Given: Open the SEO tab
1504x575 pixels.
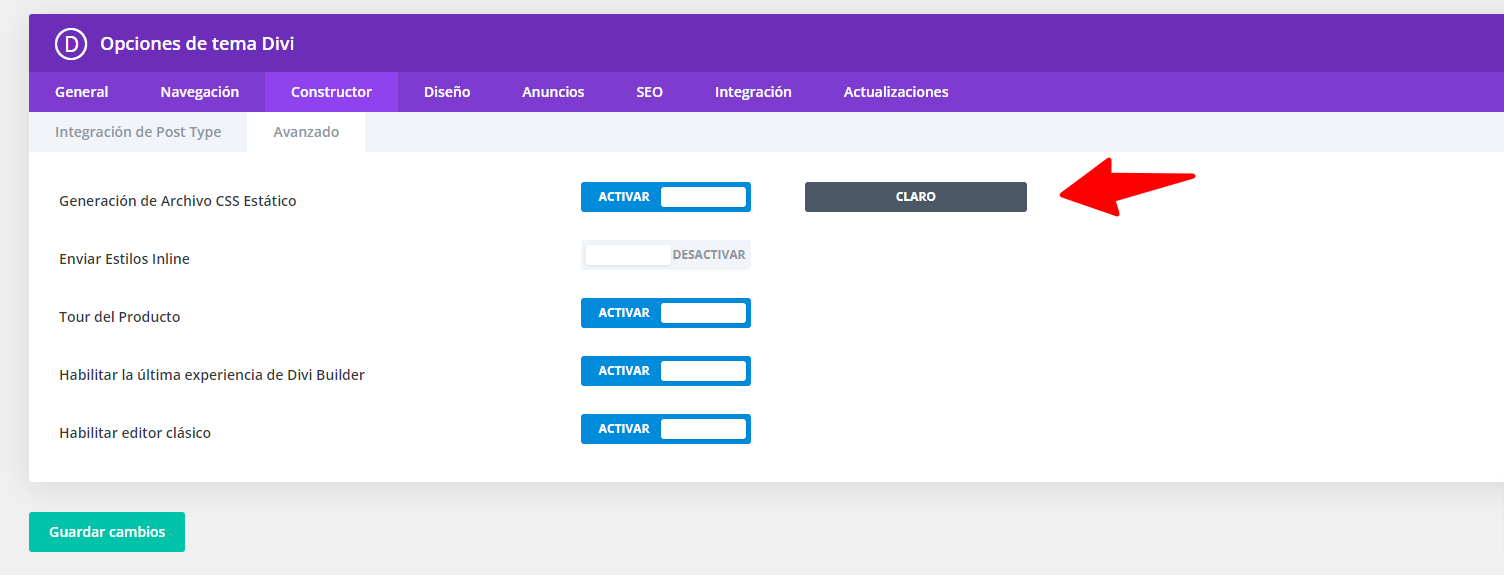Looking at the screenshot, I should point(649,92).
